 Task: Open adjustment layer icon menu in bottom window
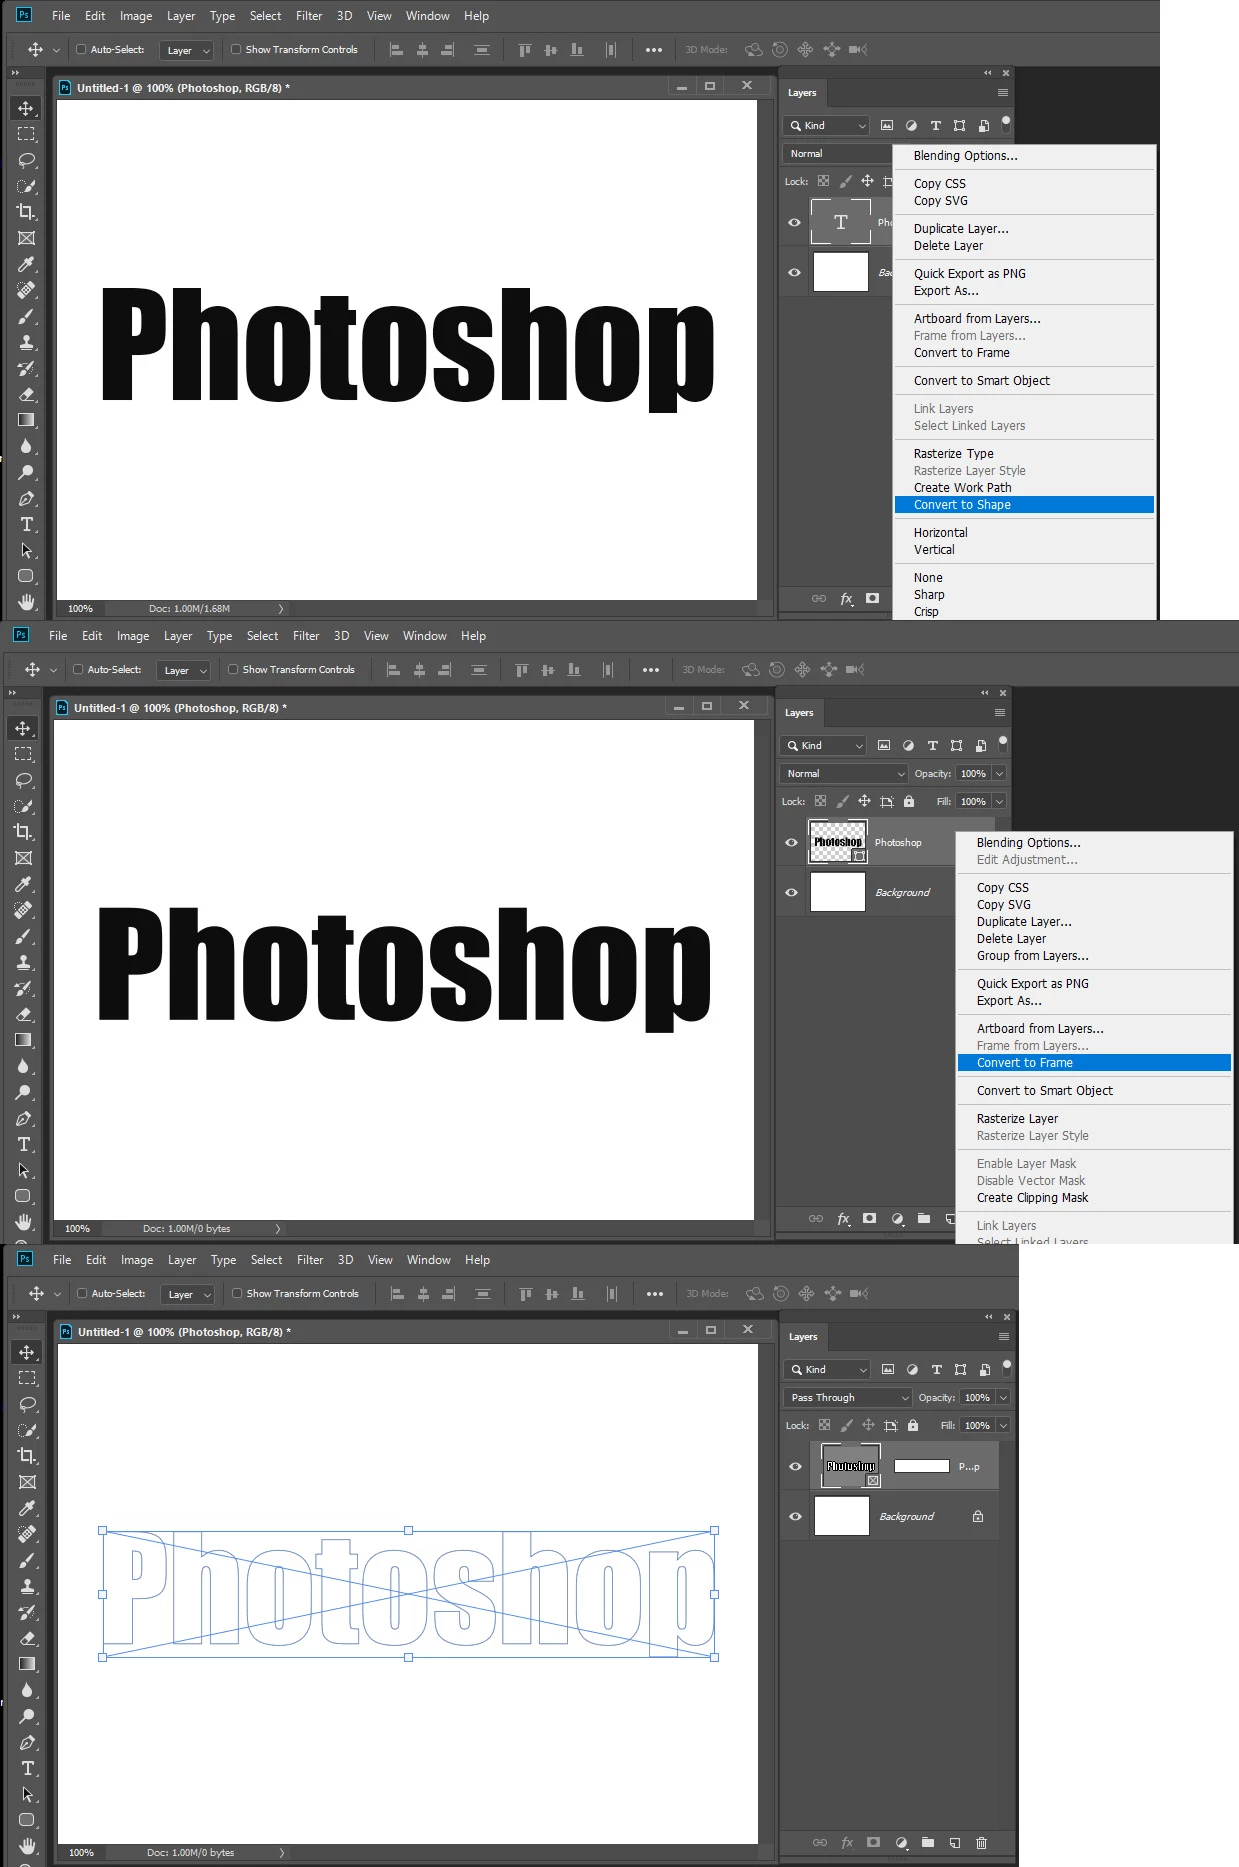coord(902,1842)
